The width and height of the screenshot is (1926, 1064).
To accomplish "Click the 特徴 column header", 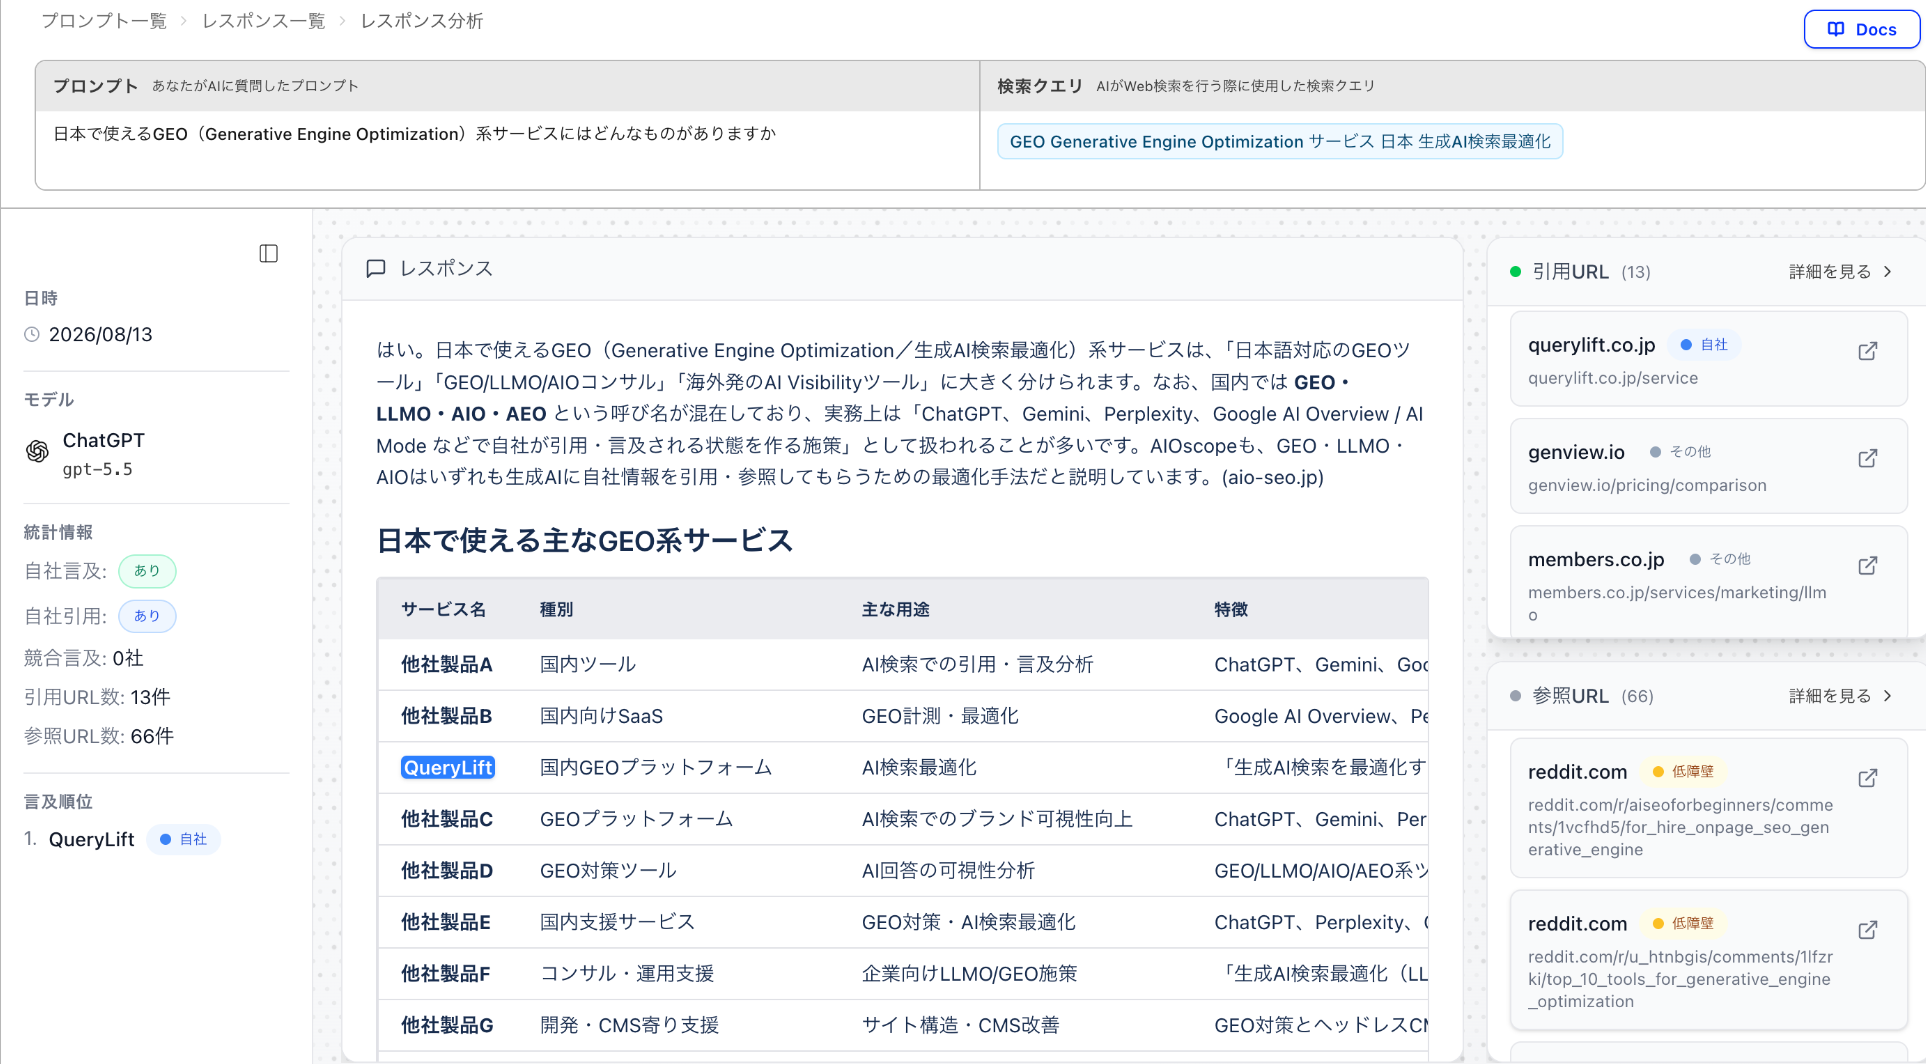I will coord(1231,610).
